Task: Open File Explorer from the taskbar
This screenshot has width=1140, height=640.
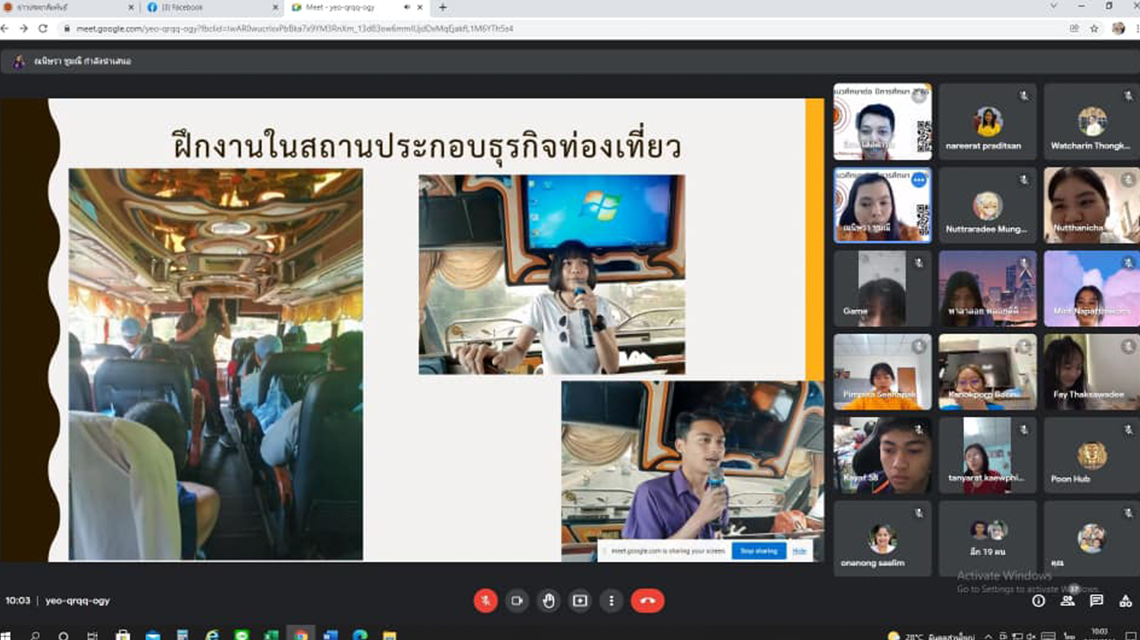Action: click(390, 635)
